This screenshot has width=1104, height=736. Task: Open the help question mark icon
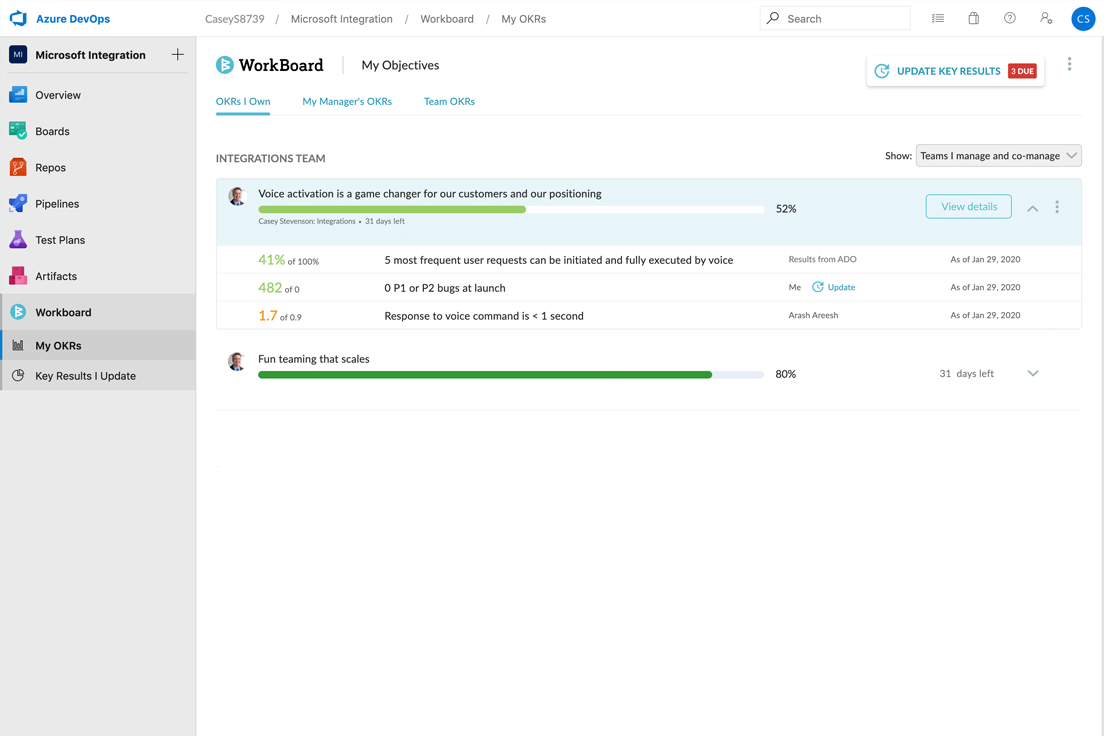pyautogui.click(x=1009, y=18)
